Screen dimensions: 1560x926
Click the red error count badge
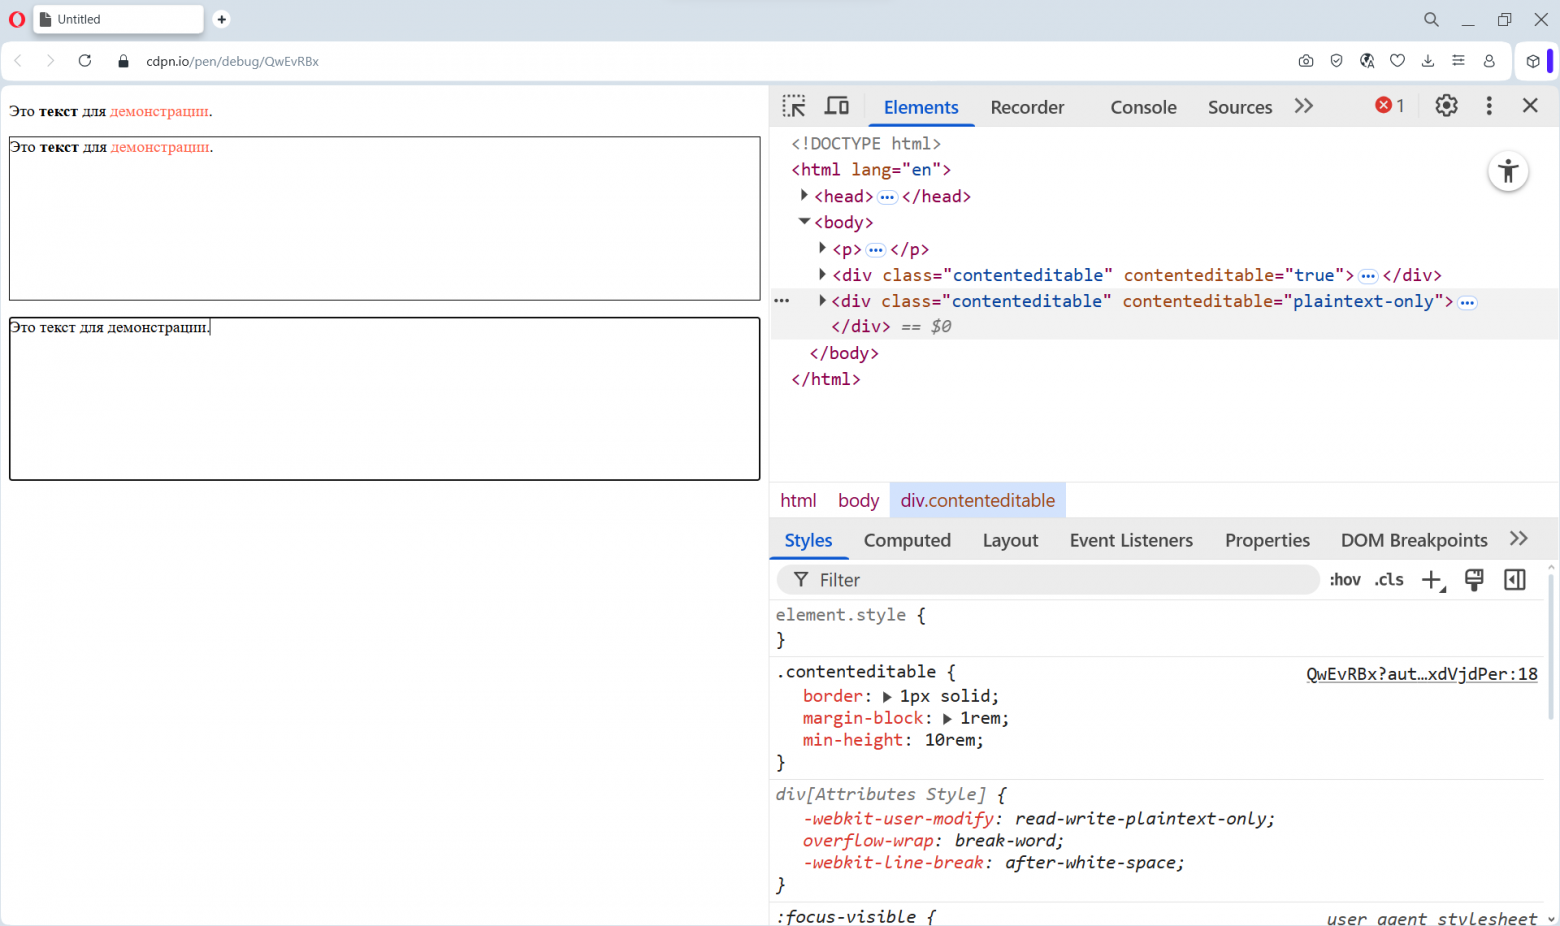pyautogui.click(x=1390, y=106)
